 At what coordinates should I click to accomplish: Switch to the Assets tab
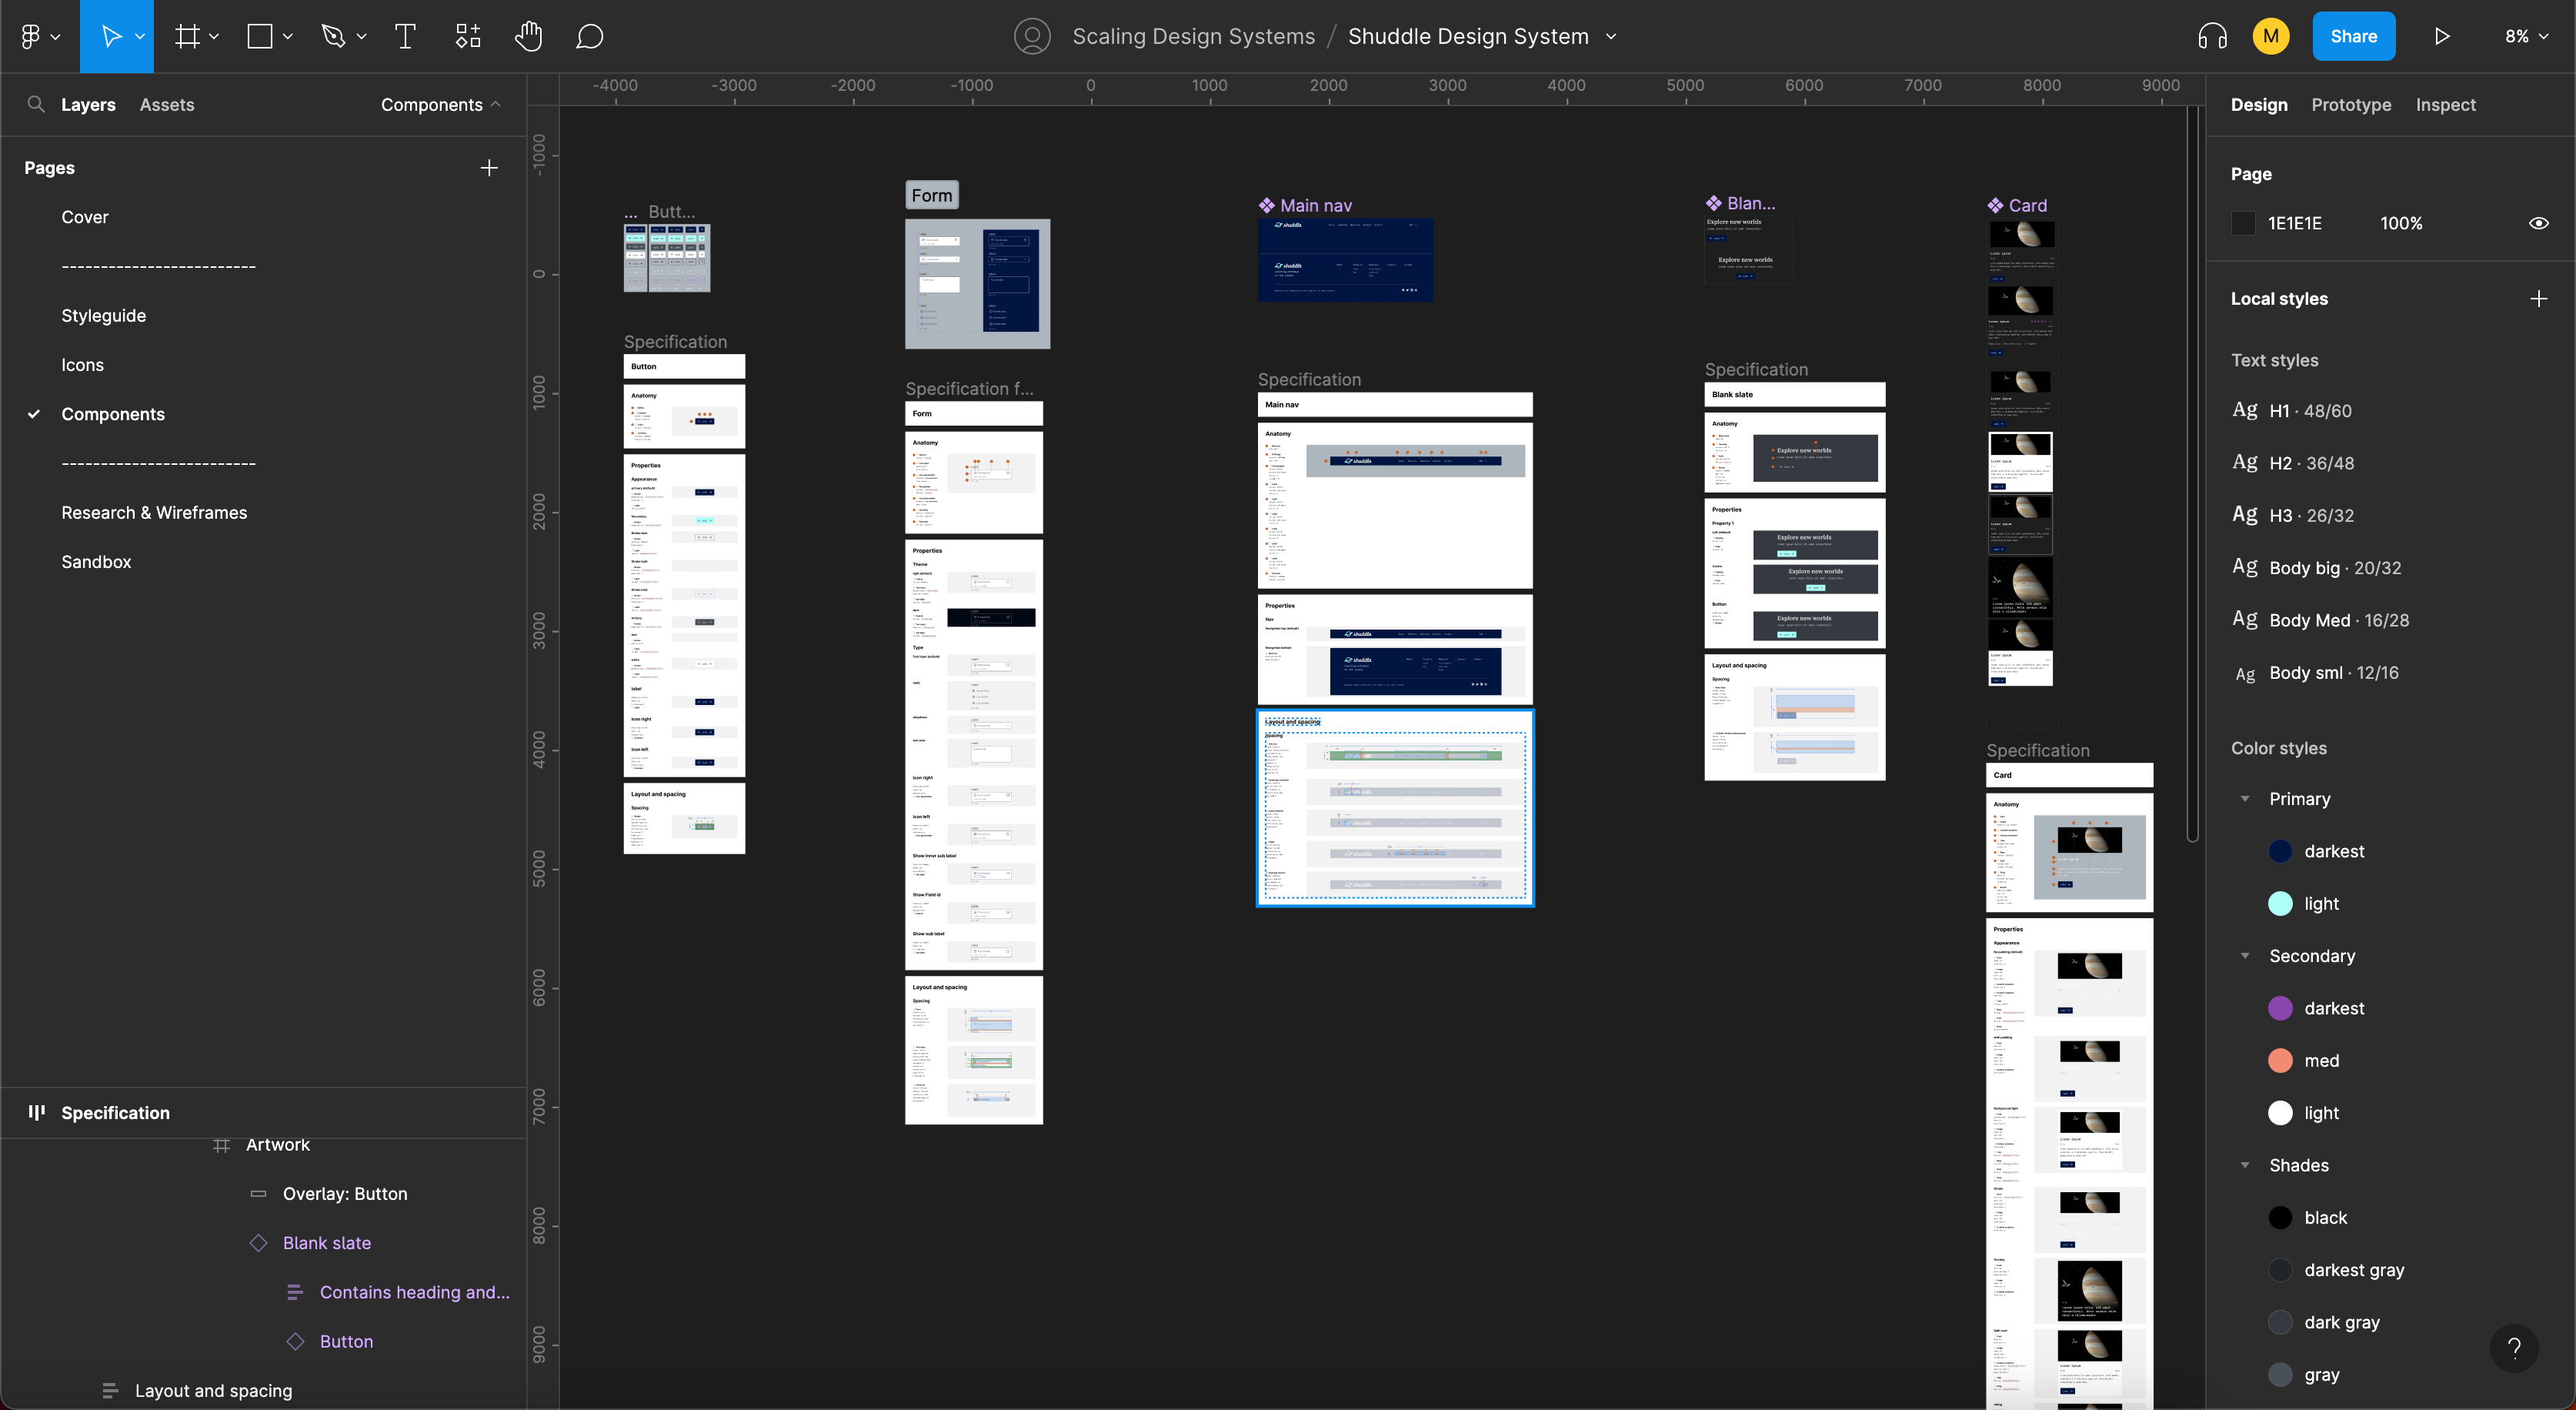pos(166,105)
